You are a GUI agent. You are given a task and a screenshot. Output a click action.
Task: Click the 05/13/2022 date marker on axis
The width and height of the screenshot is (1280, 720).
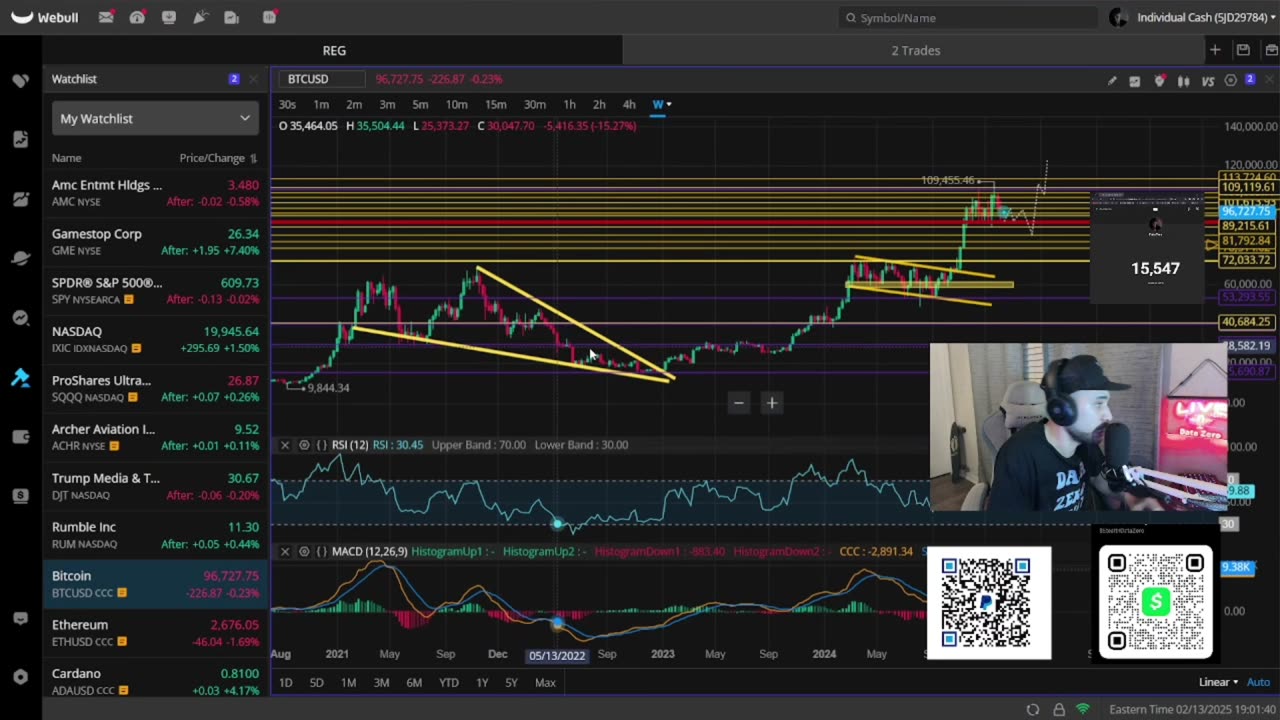tap(557, 655)
